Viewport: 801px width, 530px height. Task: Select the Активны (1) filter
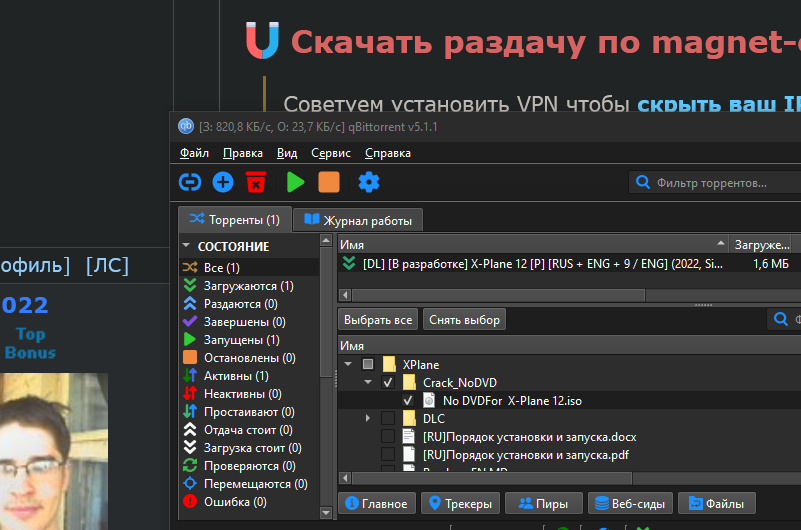(249, 376)
